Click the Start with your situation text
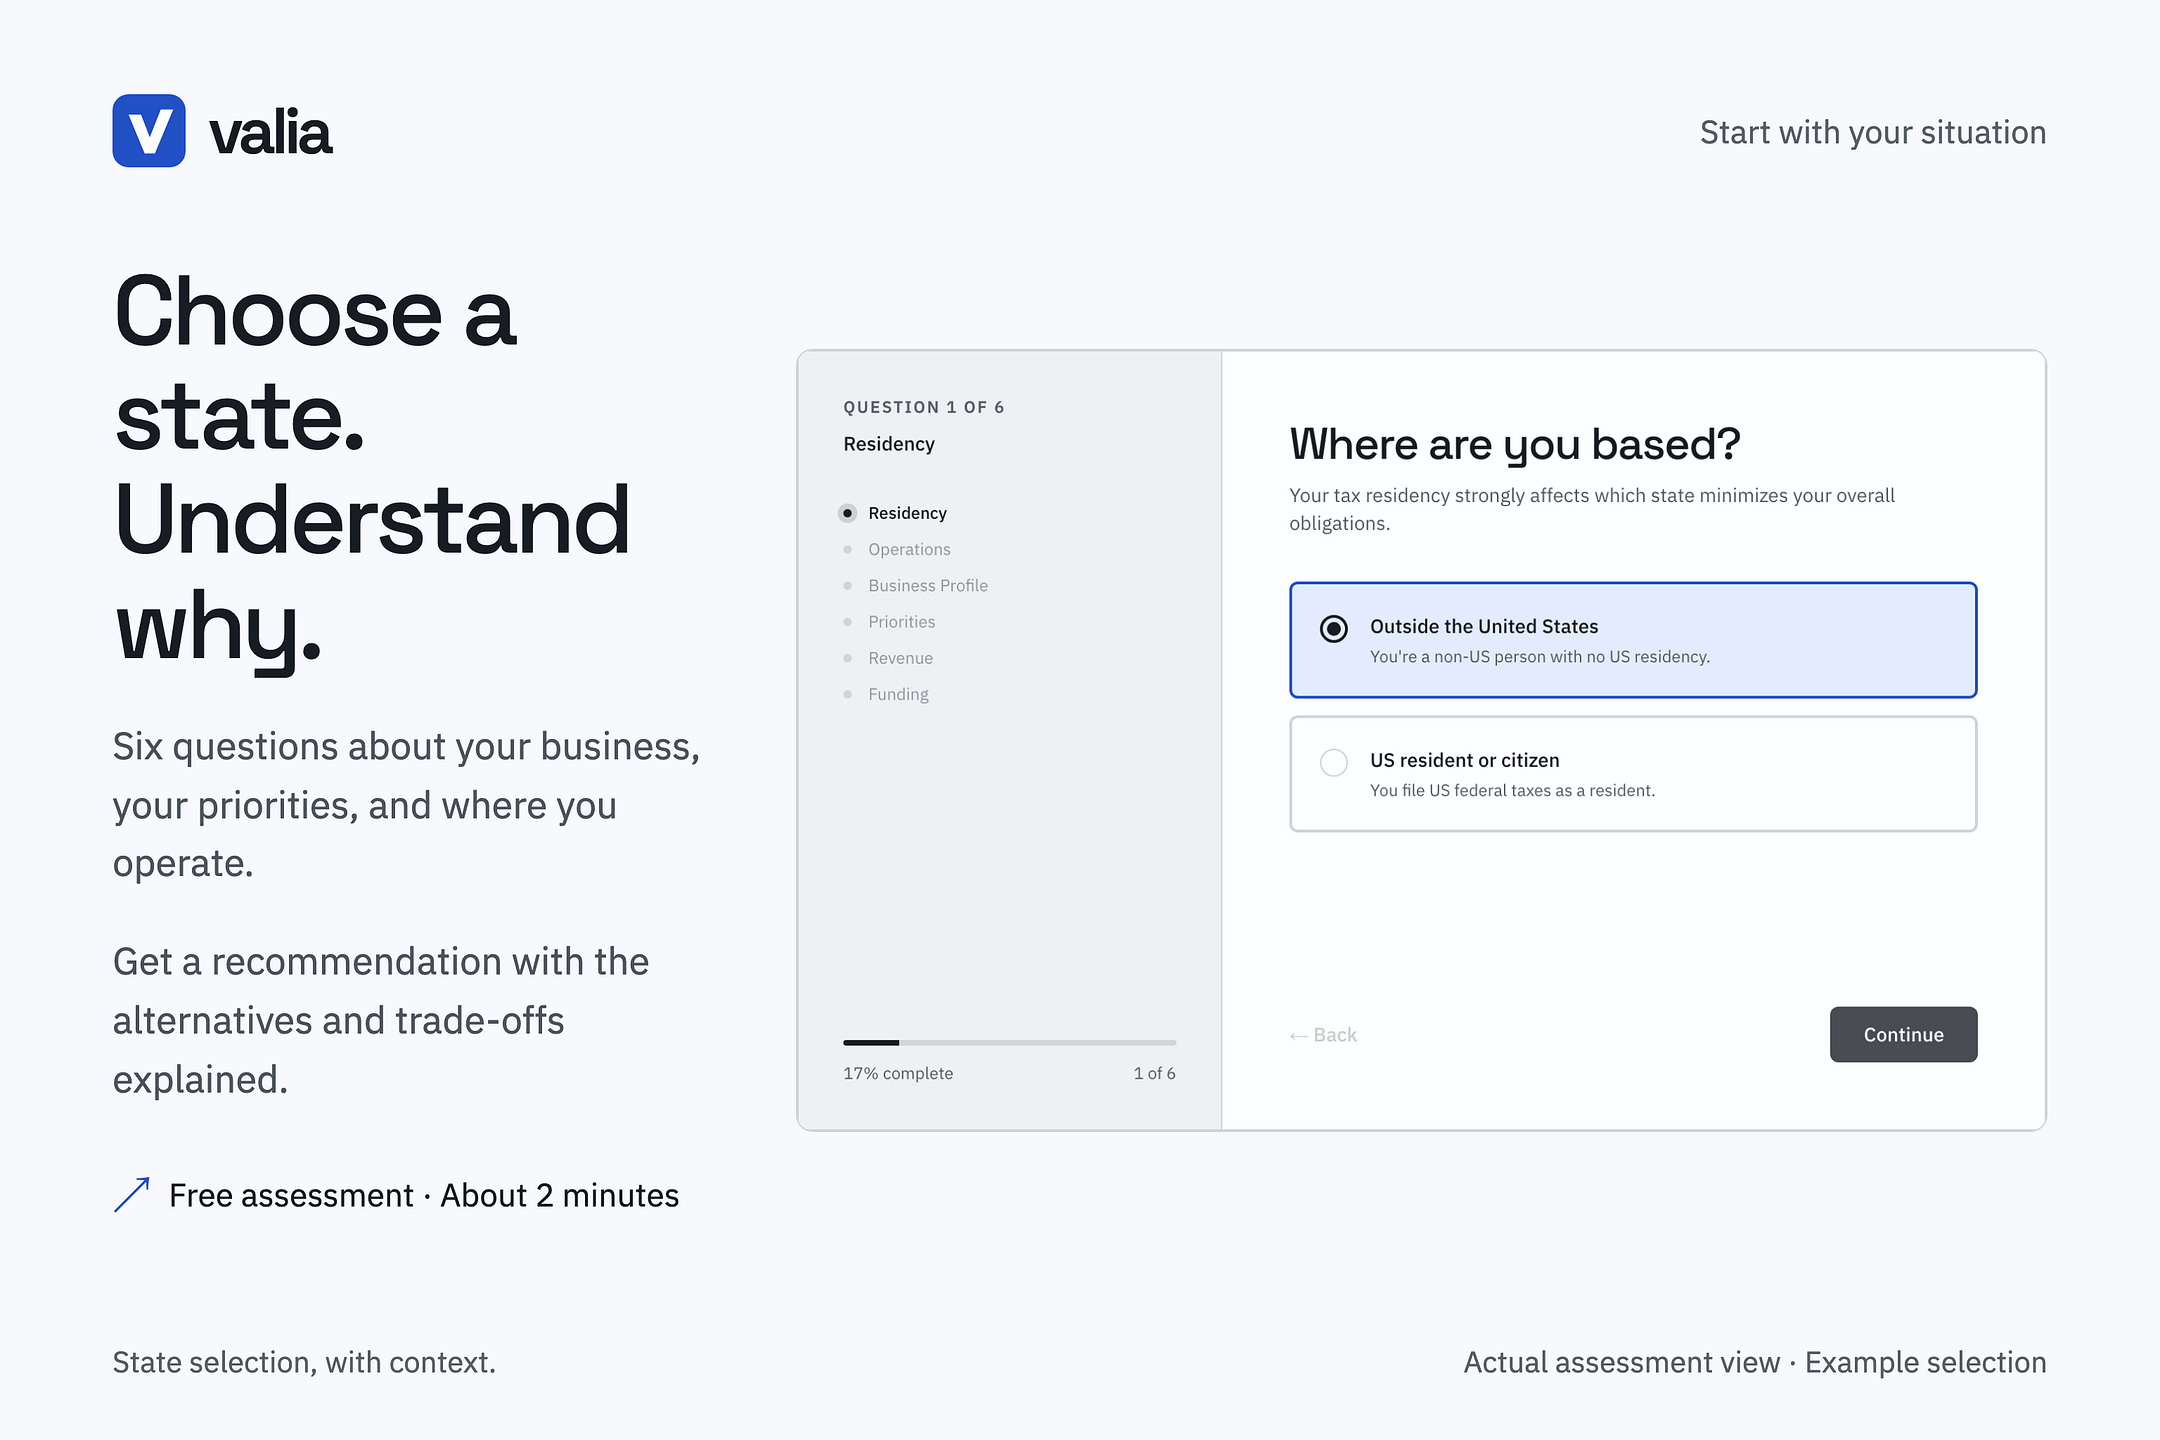 (x=1873, y=133)
